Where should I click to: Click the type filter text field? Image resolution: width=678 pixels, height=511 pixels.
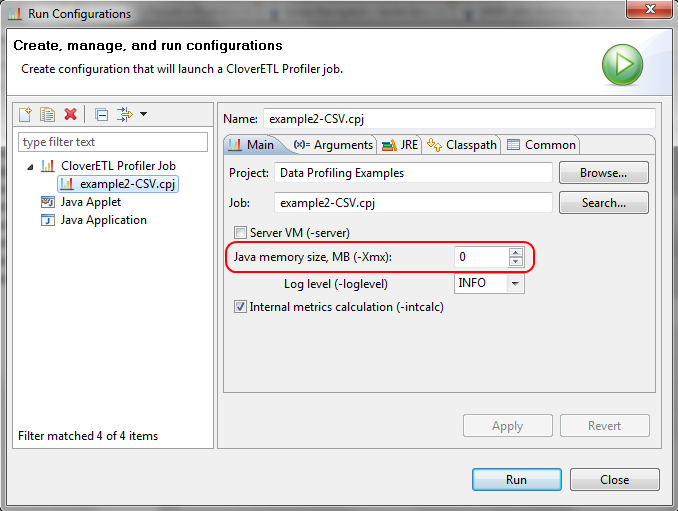click(x=113, y=142)
